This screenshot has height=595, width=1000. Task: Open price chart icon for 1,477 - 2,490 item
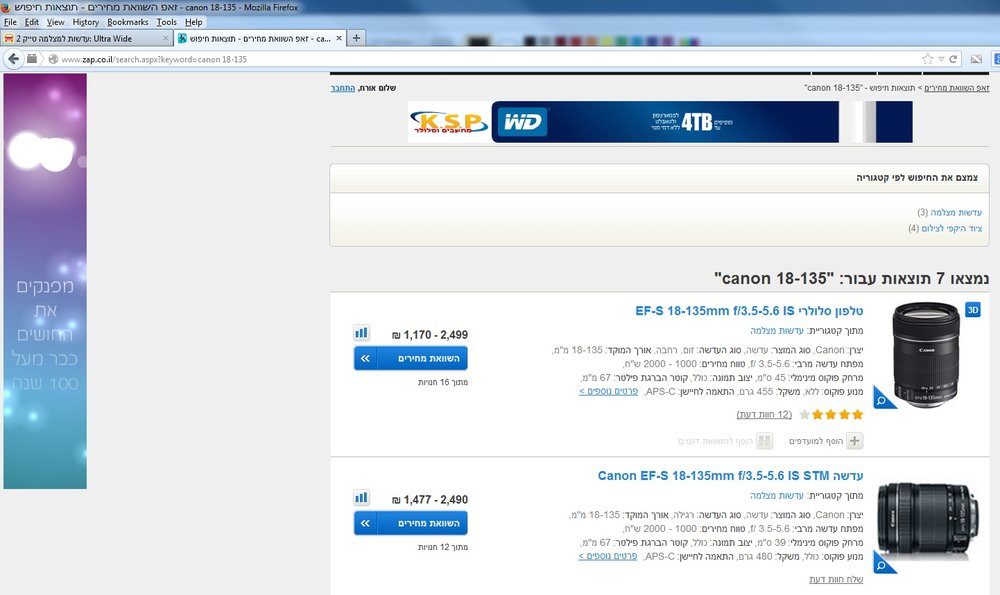(x=362, y=497)
